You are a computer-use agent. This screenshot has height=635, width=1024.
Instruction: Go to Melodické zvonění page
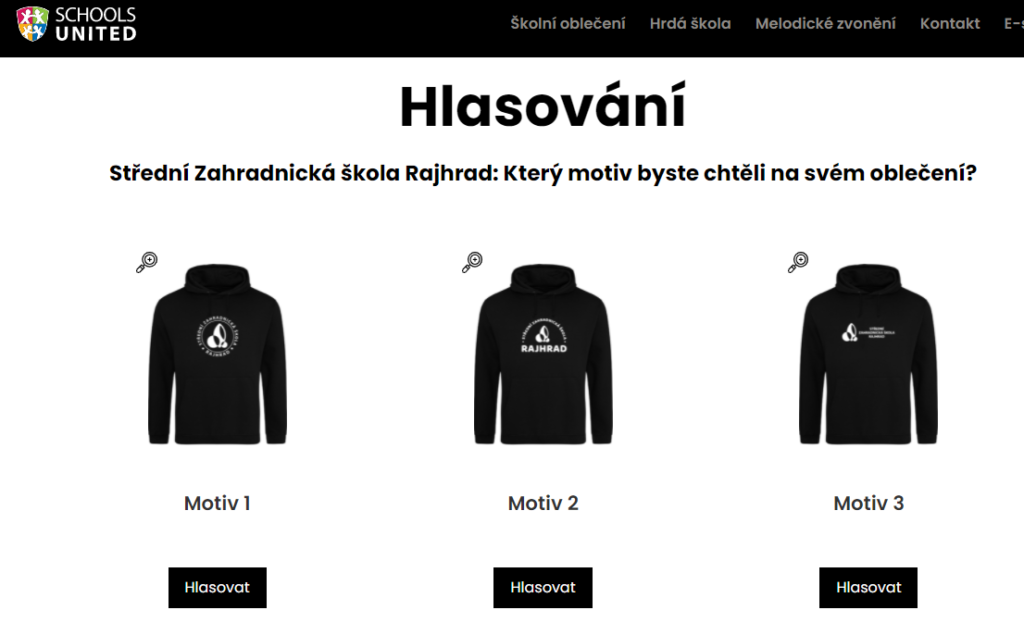825,24
